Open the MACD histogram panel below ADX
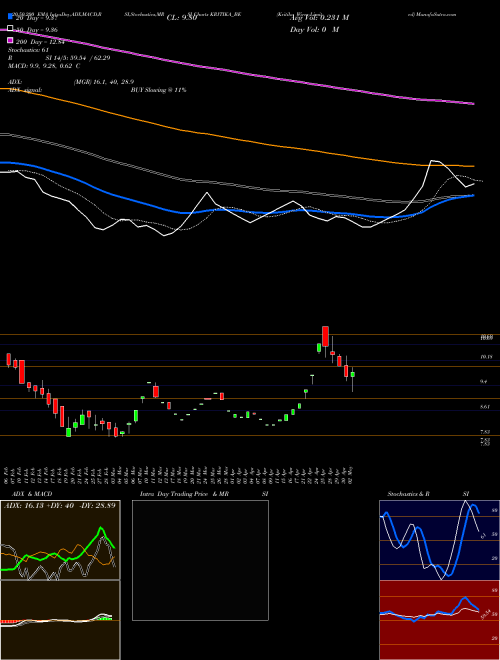Screen dimensions: 500x660 point(60,620)
